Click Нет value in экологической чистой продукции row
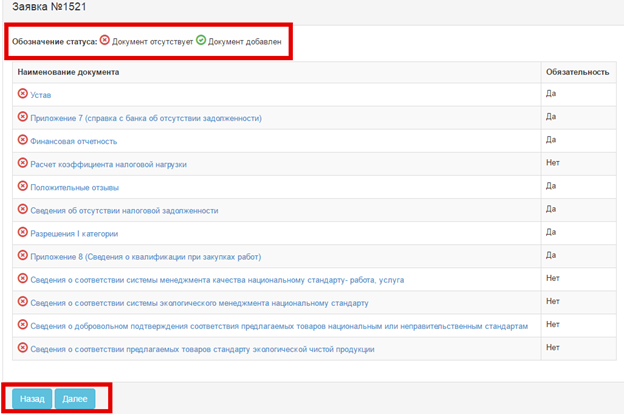The width and height of the screenshot is (624, 414). [553, 348]
